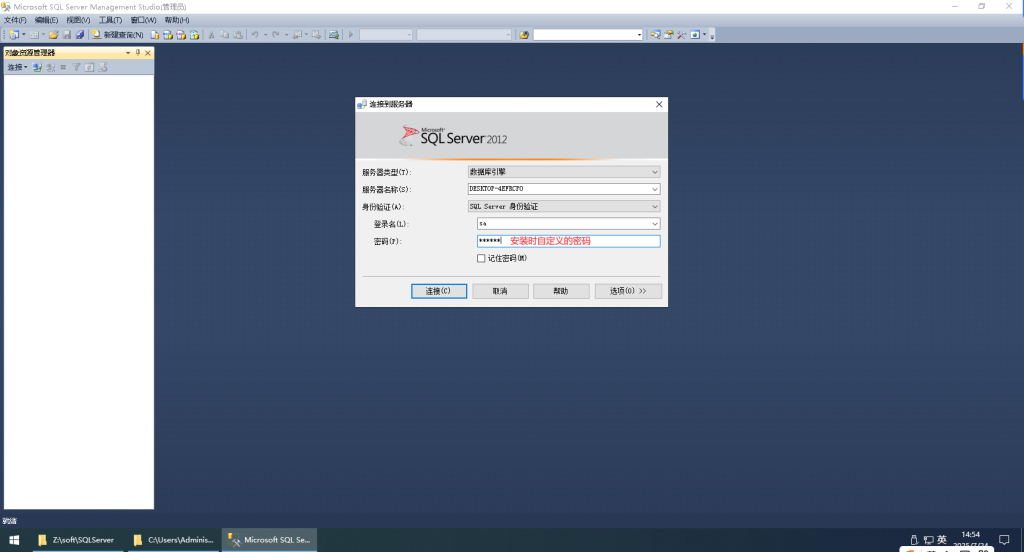Toggle auto-hide pin on Object Explorer
This screenshot has height=552, width=1024.
pos(138,53)
